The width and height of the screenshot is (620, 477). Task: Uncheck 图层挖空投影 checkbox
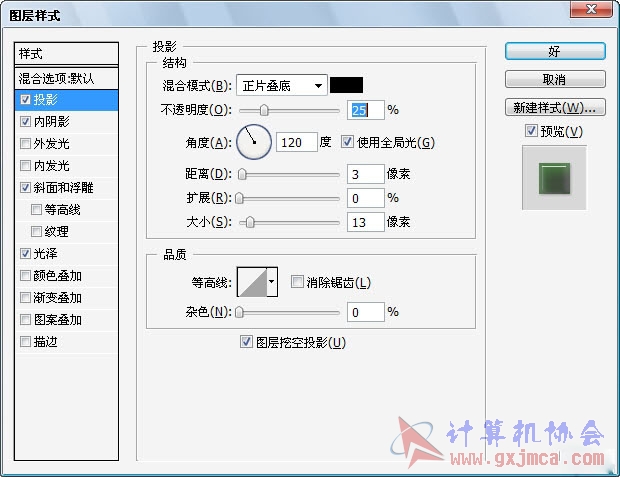(x=246, y=342)
